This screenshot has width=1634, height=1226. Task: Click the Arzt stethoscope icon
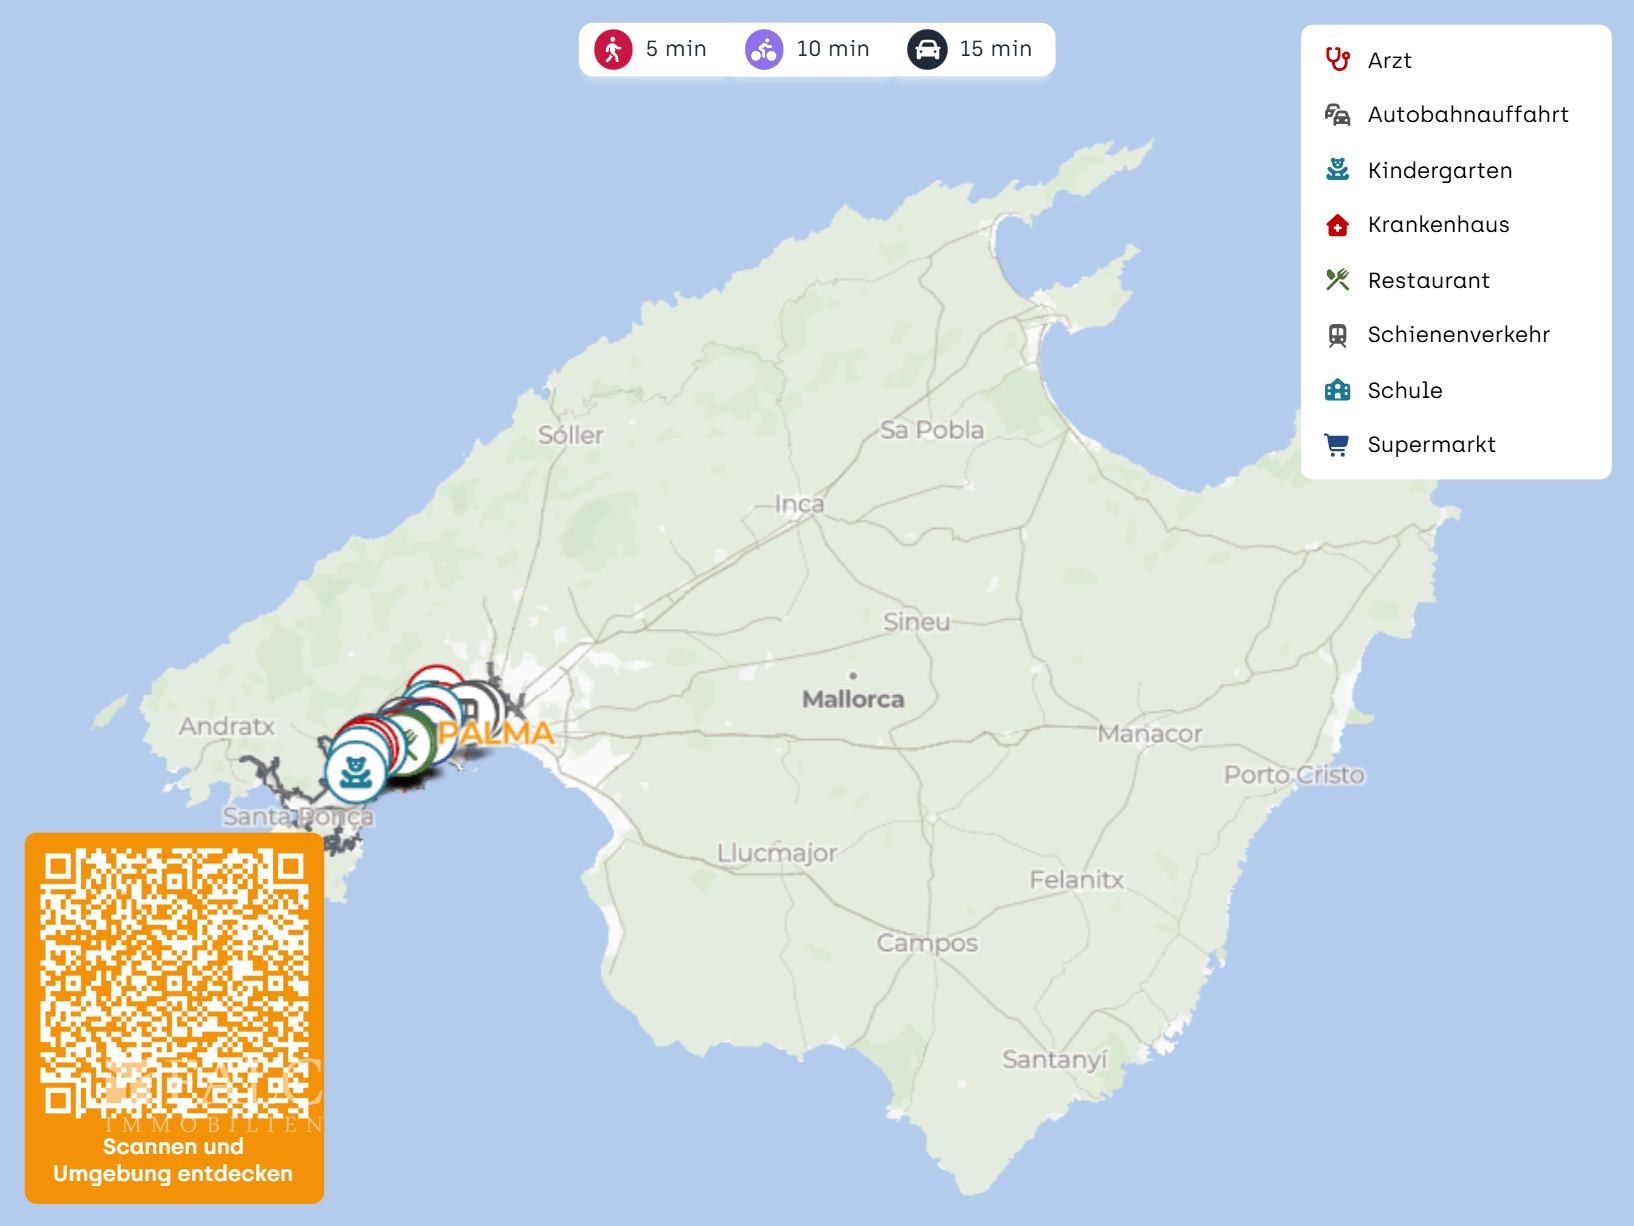pos(1337,60)
